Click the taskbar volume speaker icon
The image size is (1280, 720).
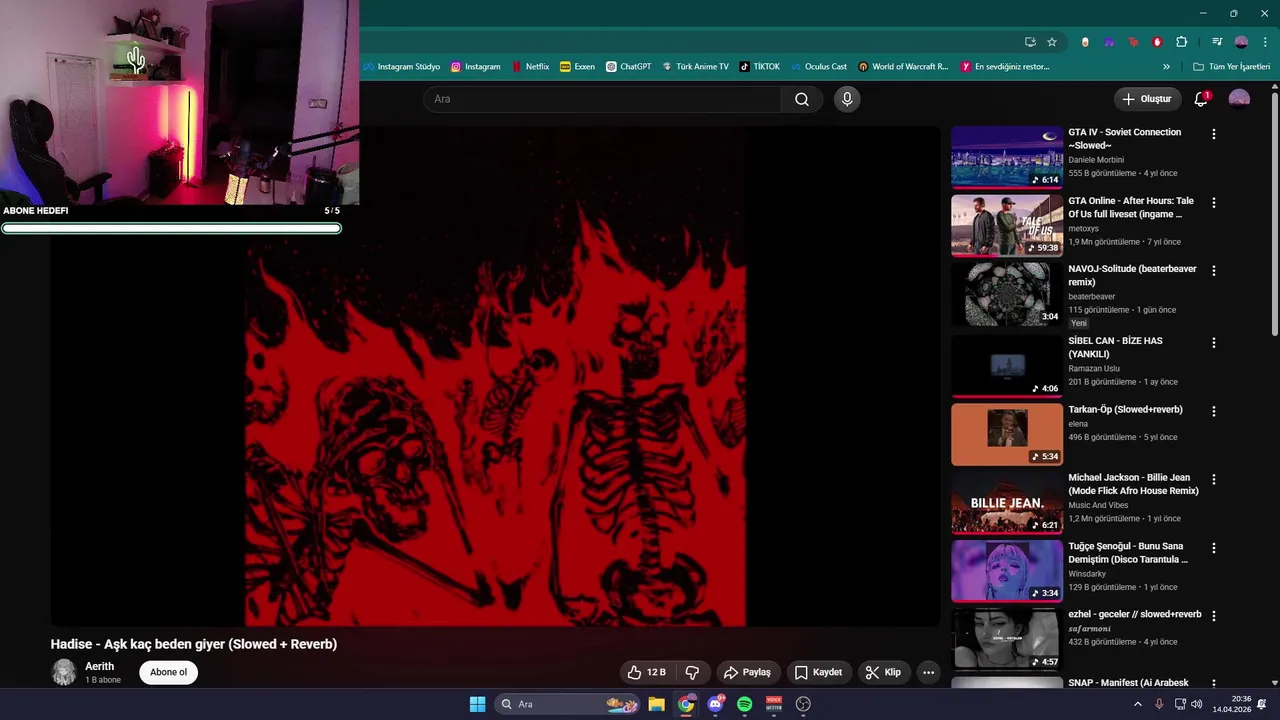pyautogui.click(x=1197, y=704)
